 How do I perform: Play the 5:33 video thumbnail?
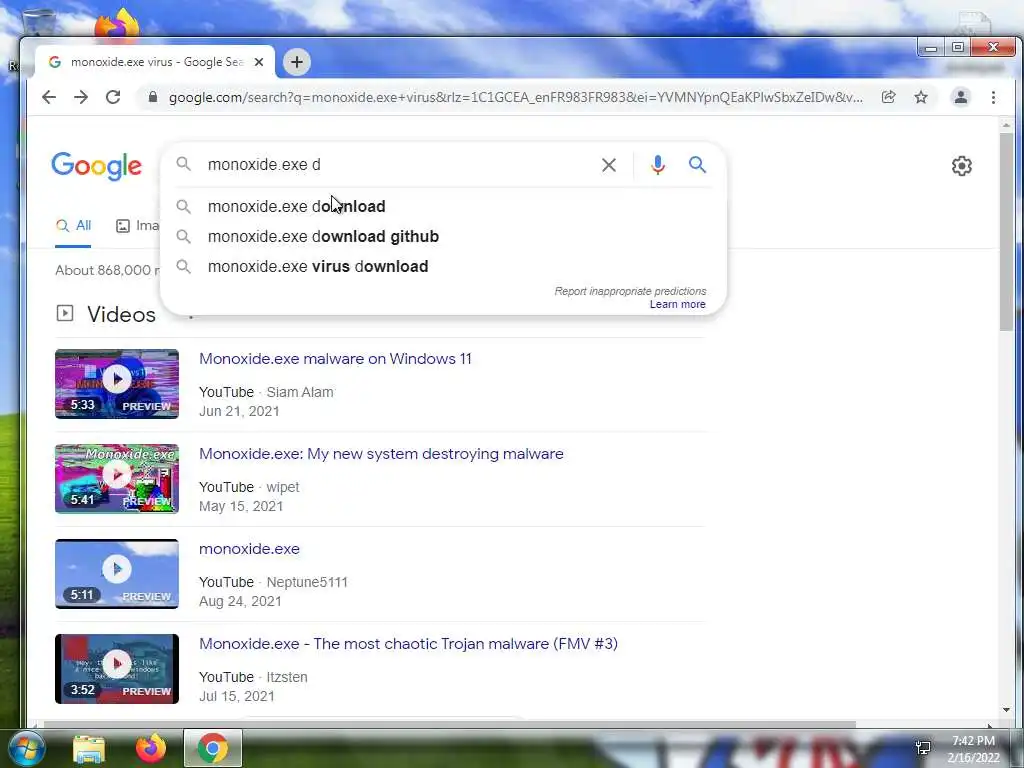(x=117, y=384)
